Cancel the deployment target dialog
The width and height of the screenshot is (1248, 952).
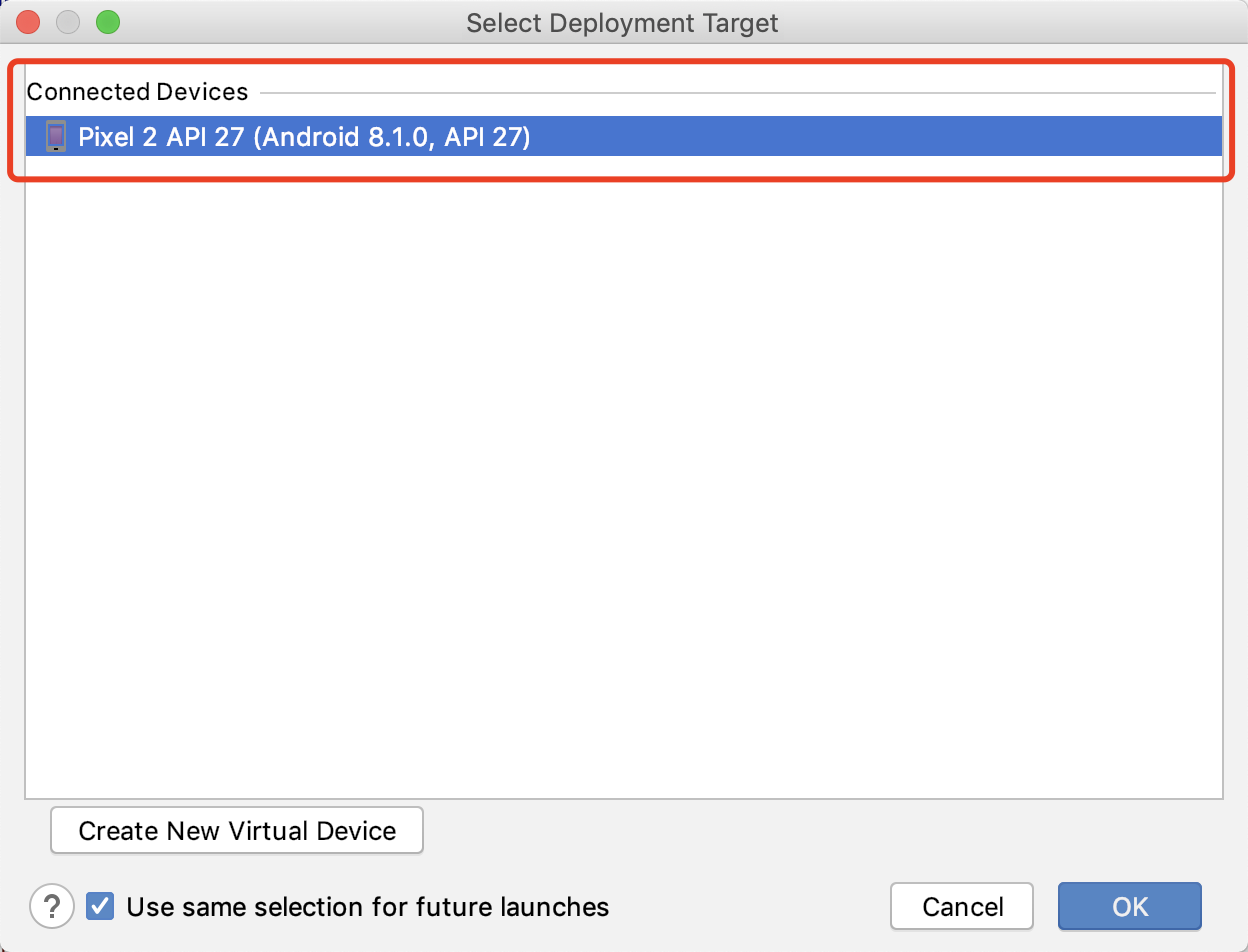(961, 906)
